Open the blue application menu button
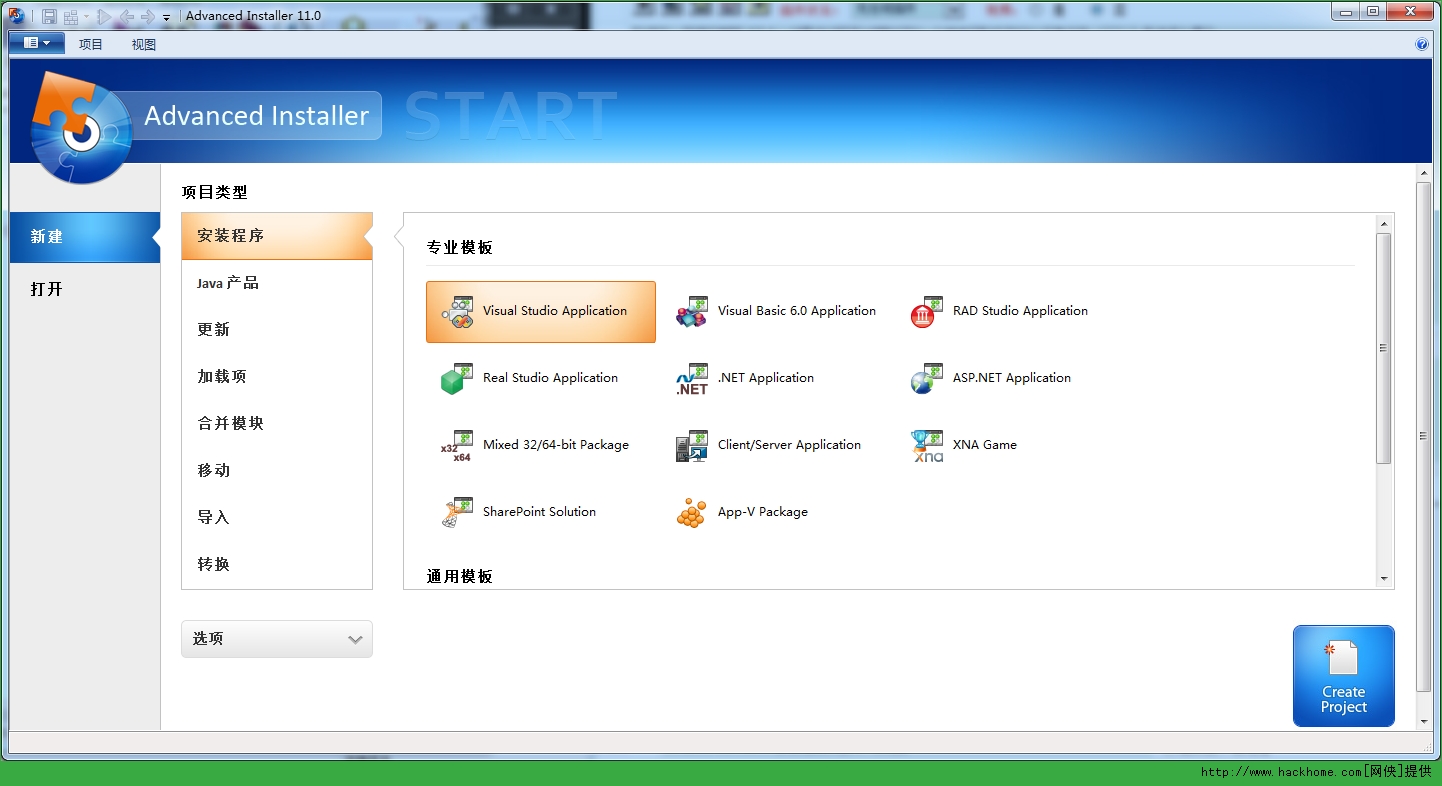 pyautogui.click(x=37, y=43)
